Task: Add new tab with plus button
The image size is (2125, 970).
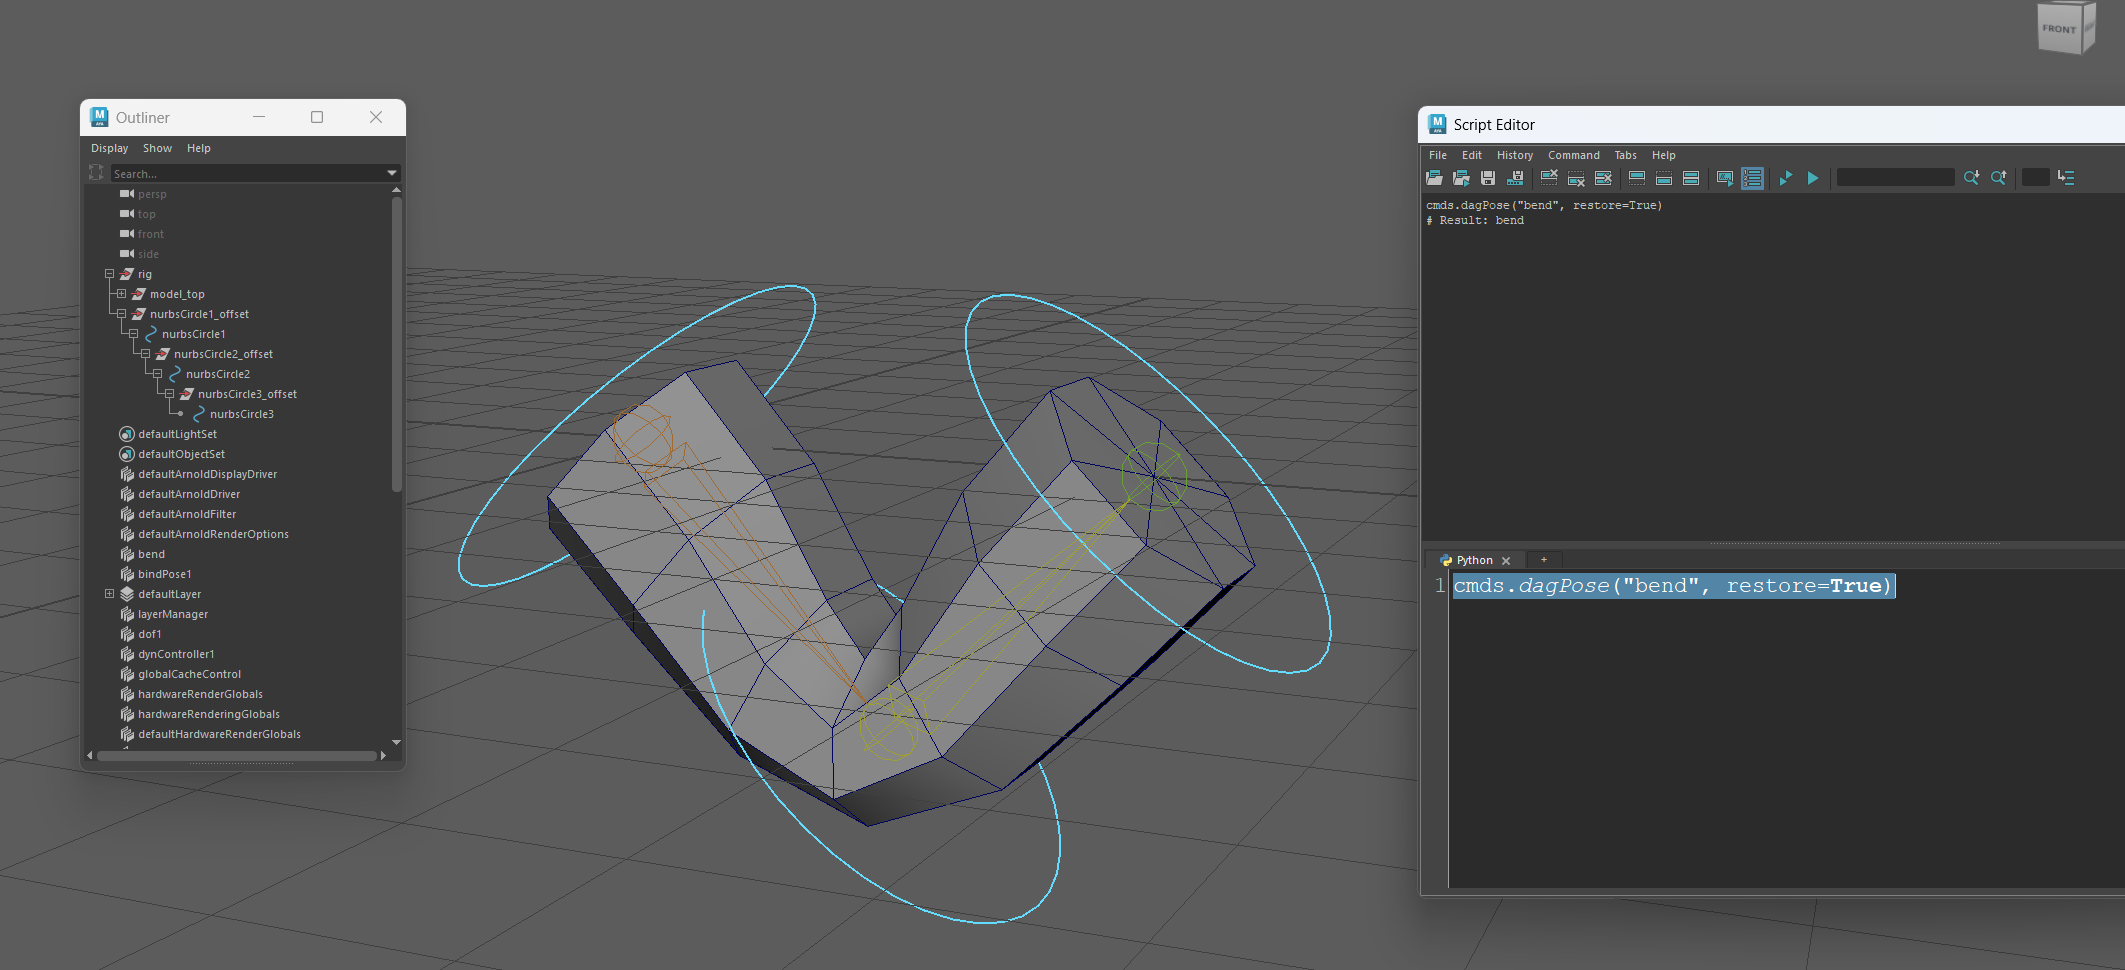Action: tap(1543, 560)
